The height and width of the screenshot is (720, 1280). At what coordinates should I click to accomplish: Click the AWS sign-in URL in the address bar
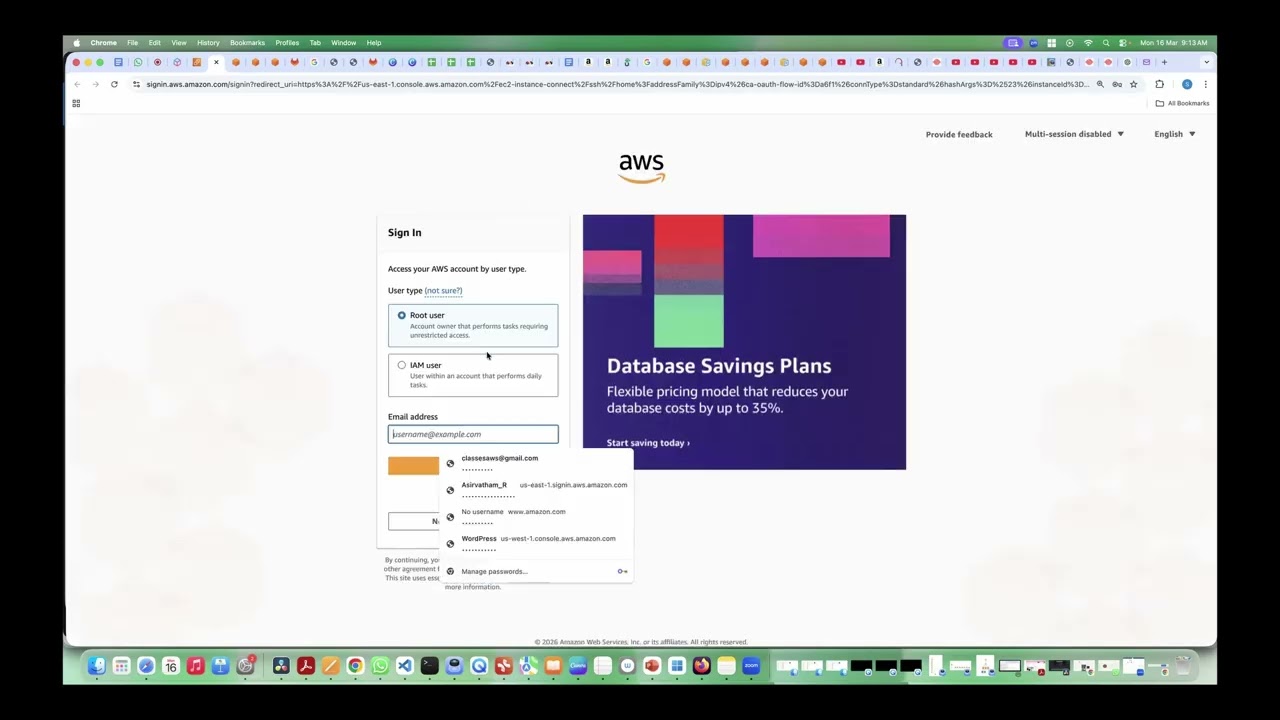coord(617,84)
